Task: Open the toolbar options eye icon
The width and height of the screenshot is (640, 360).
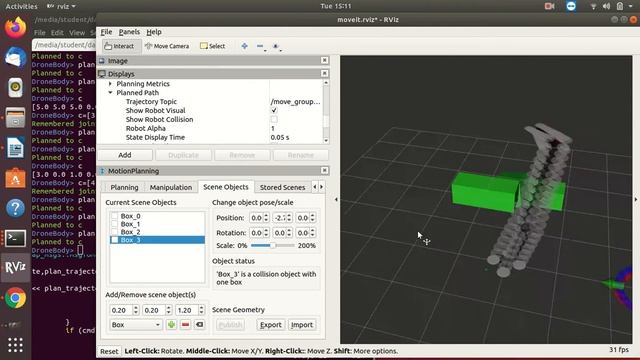Action: [276, 46]
